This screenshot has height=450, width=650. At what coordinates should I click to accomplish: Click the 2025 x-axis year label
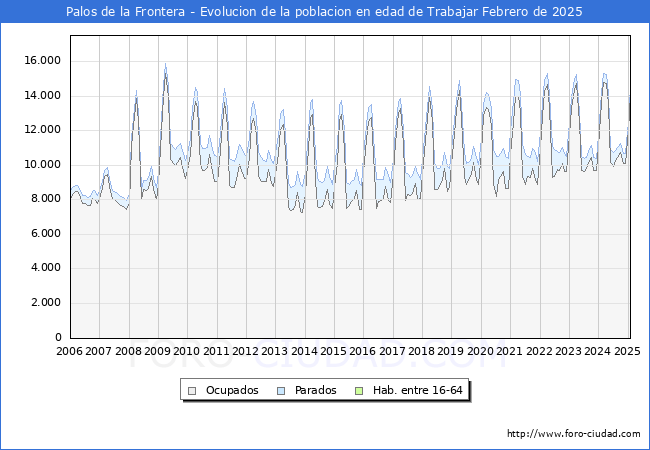(627, 351)
